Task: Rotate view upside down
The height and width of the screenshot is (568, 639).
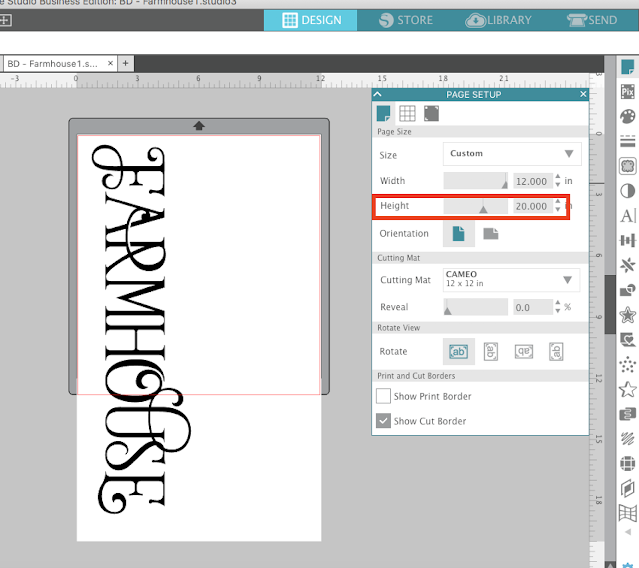Action: coord(524,352)
